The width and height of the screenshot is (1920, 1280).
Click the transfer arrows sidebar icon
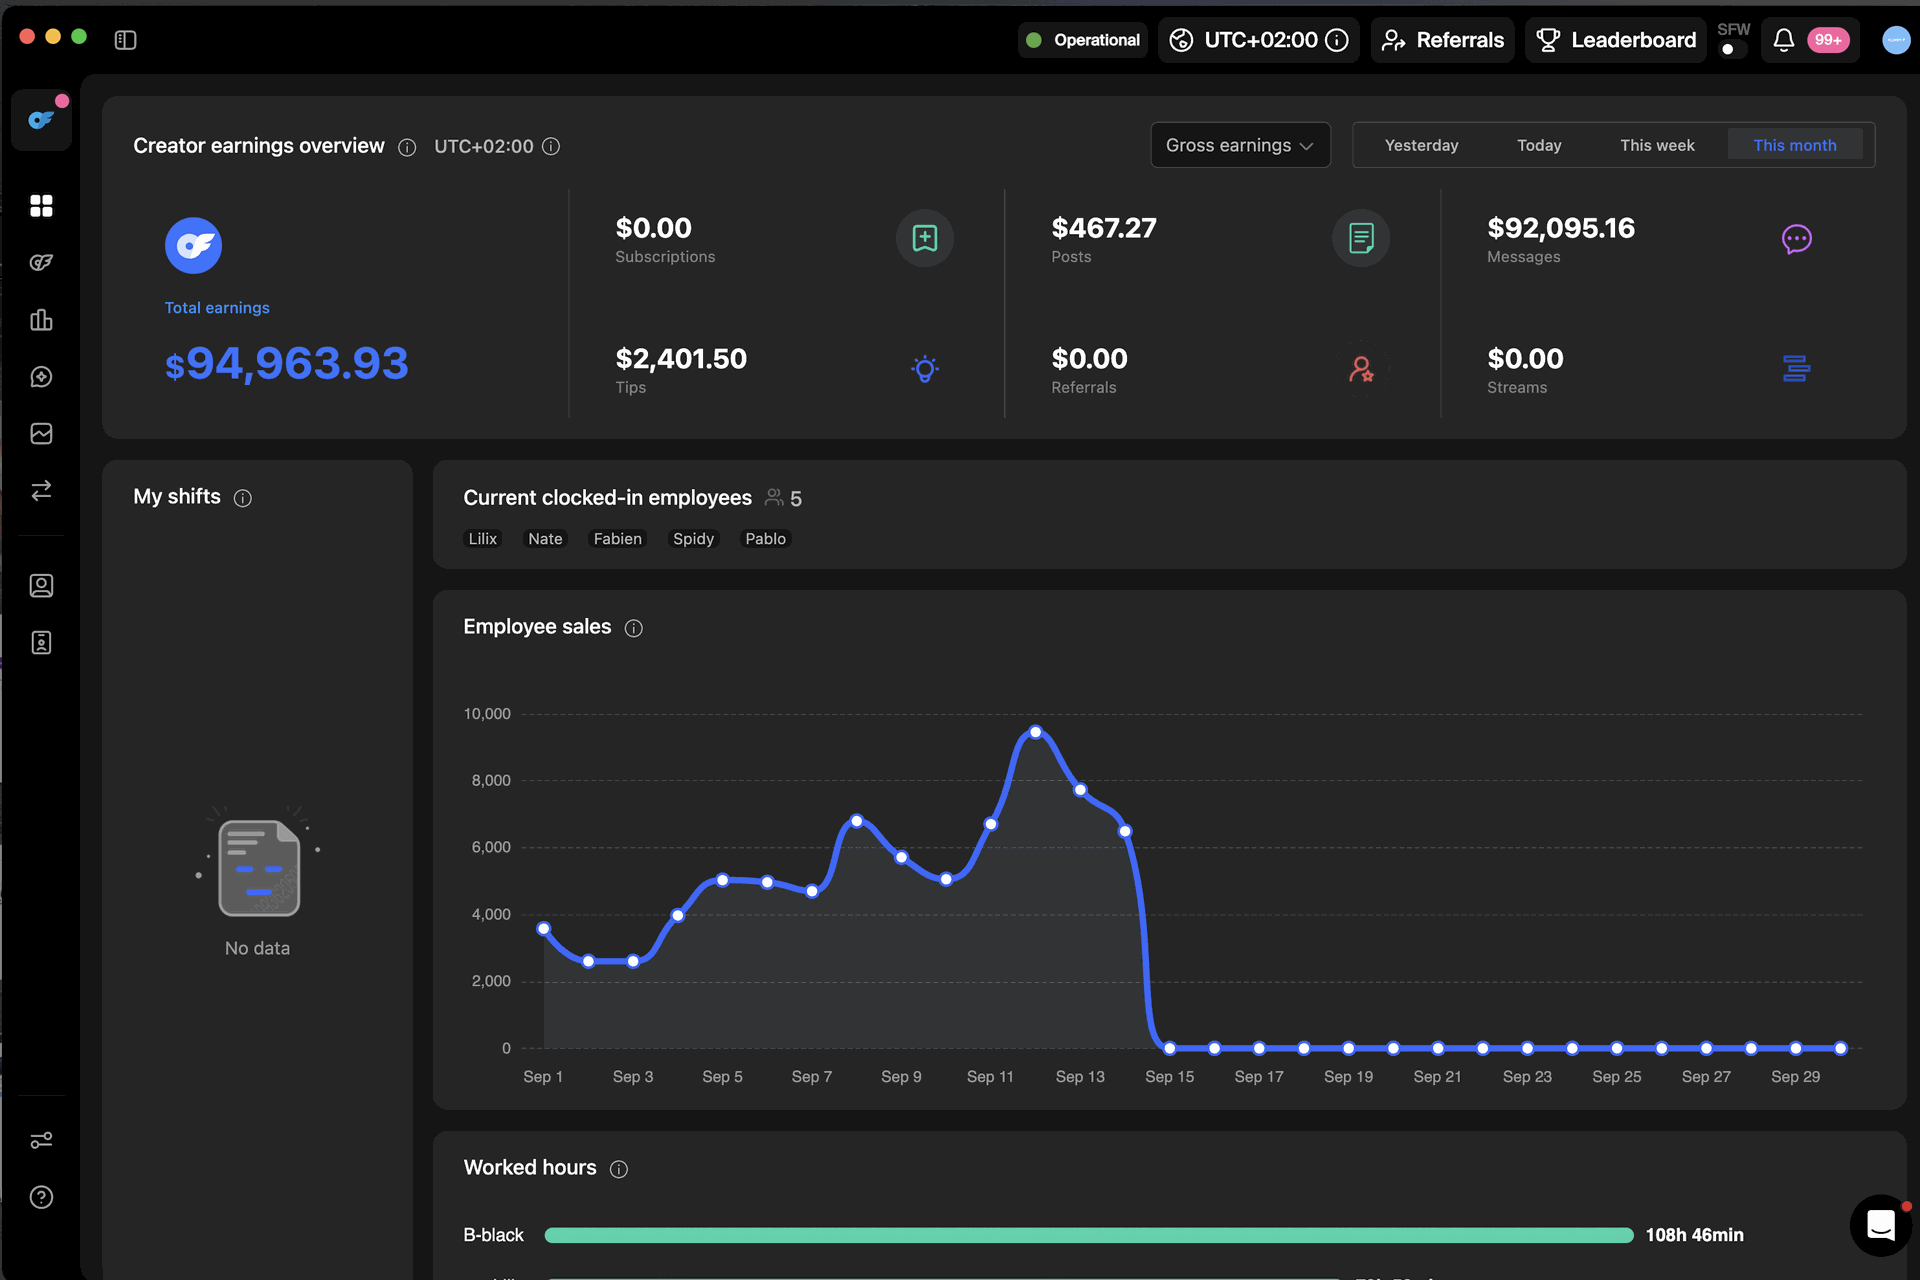coord(41,491)
